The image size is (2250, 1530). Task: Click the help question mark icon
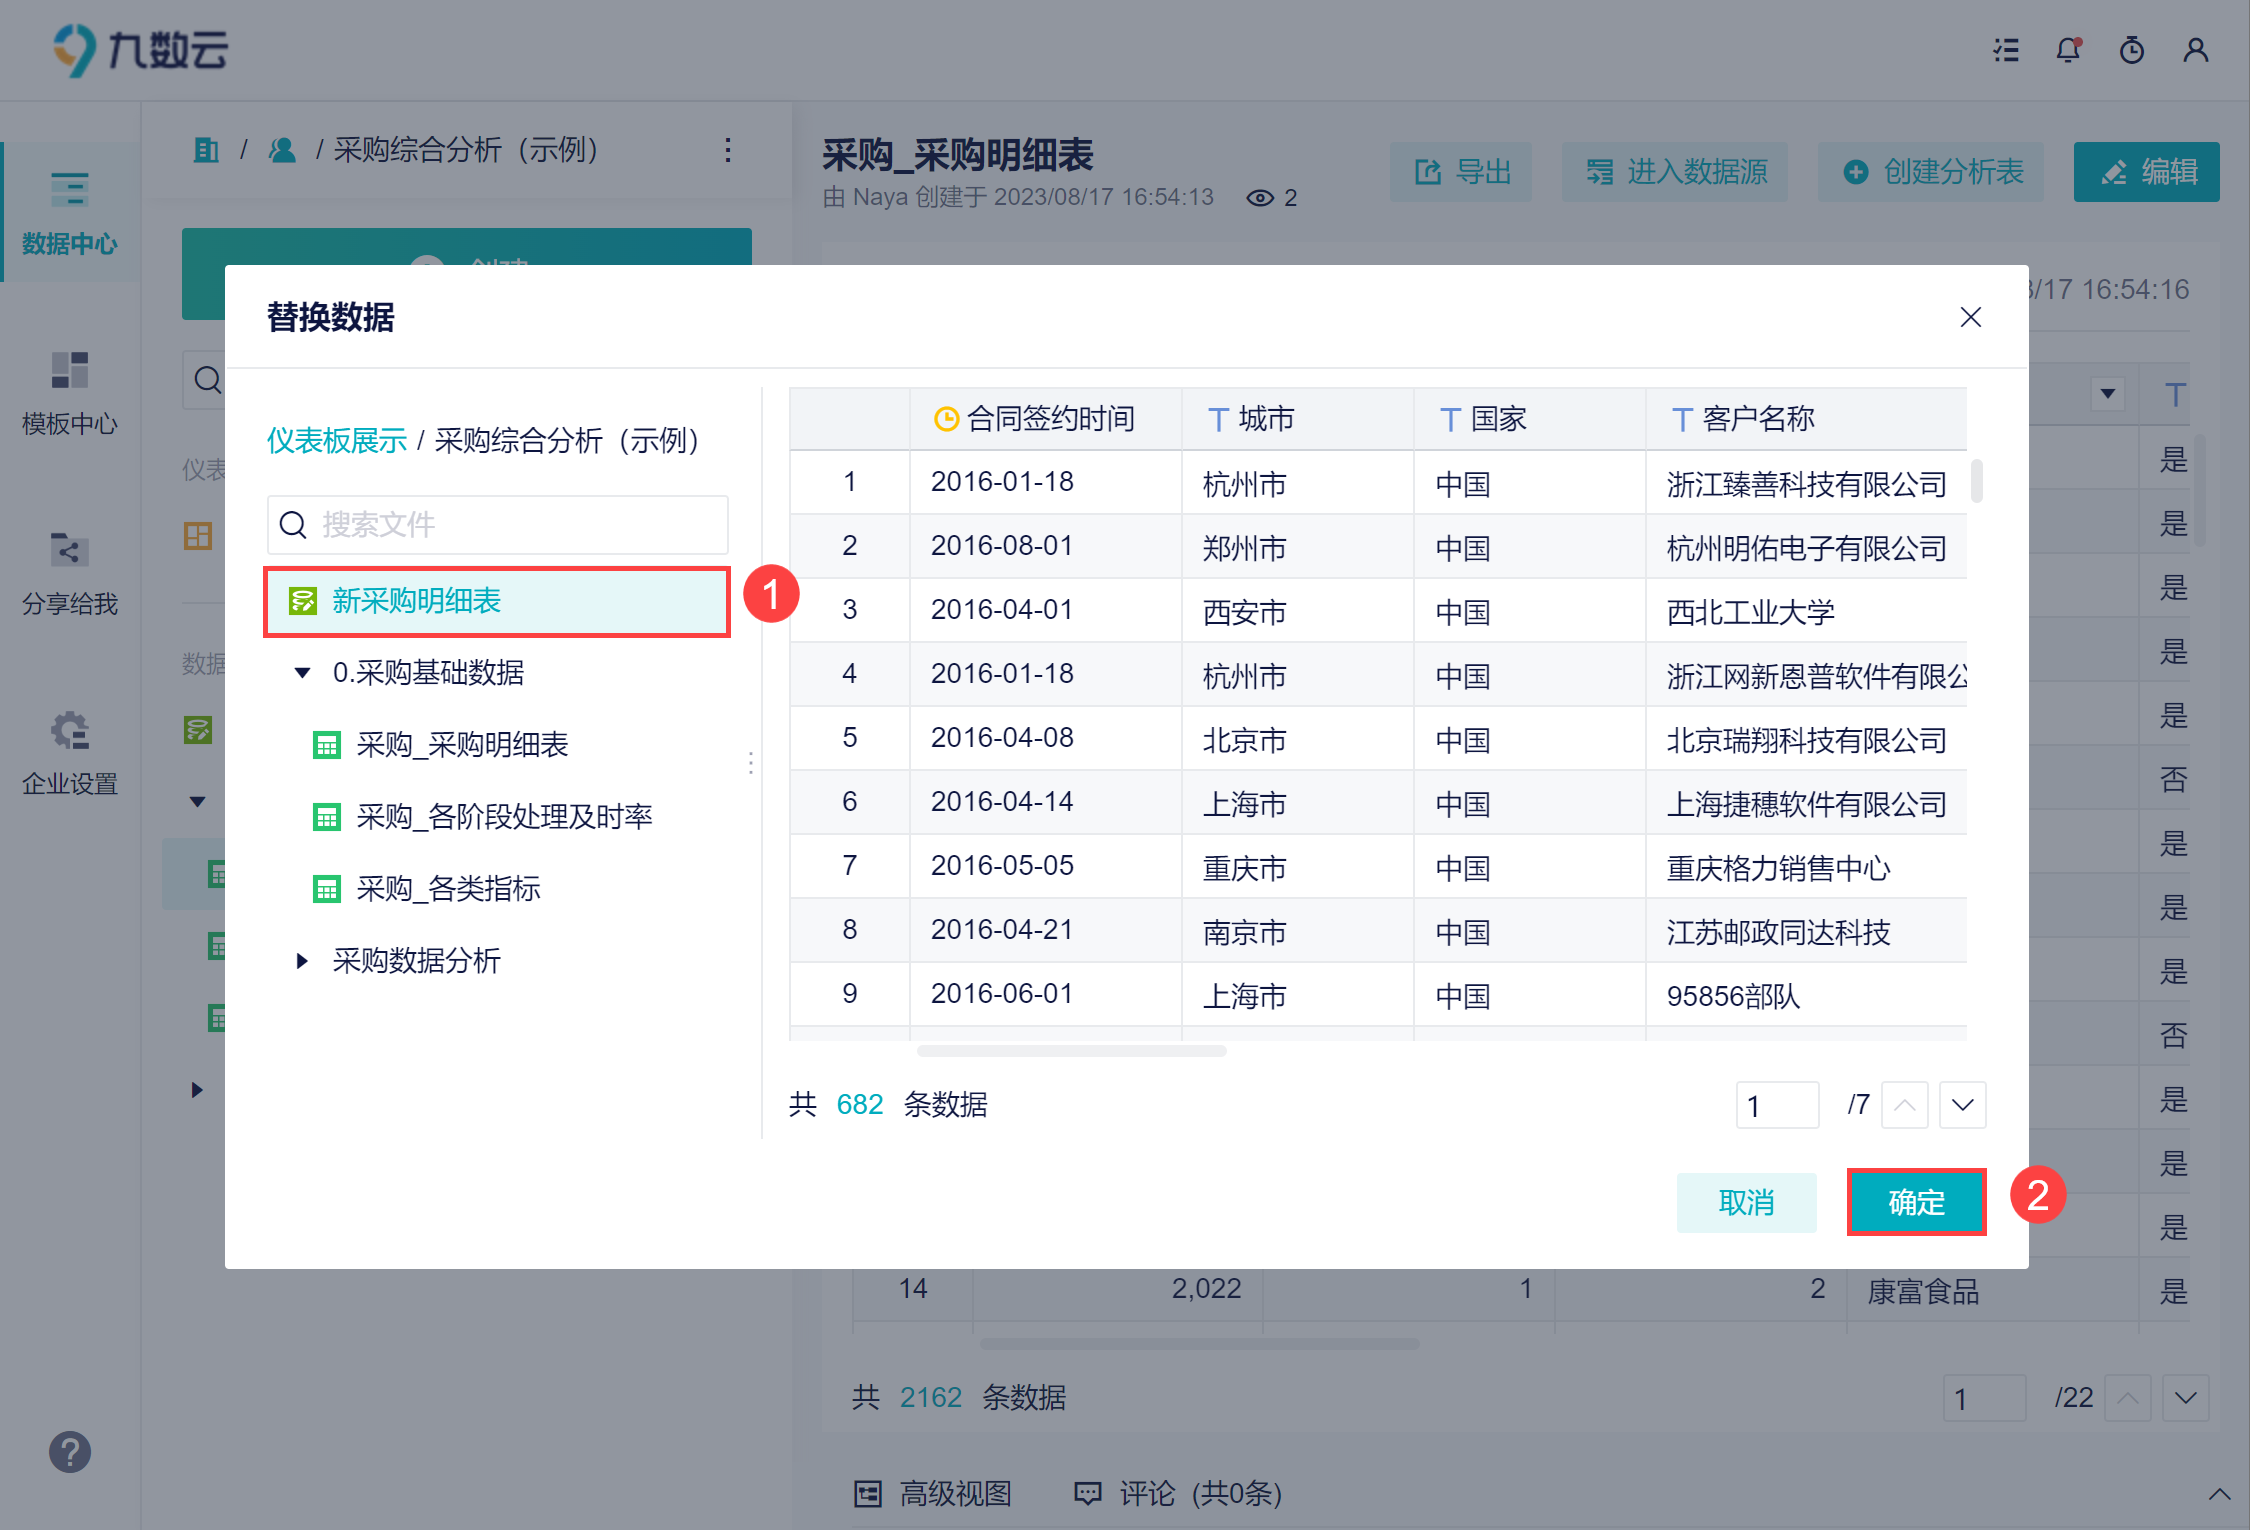coord(69,1452)
